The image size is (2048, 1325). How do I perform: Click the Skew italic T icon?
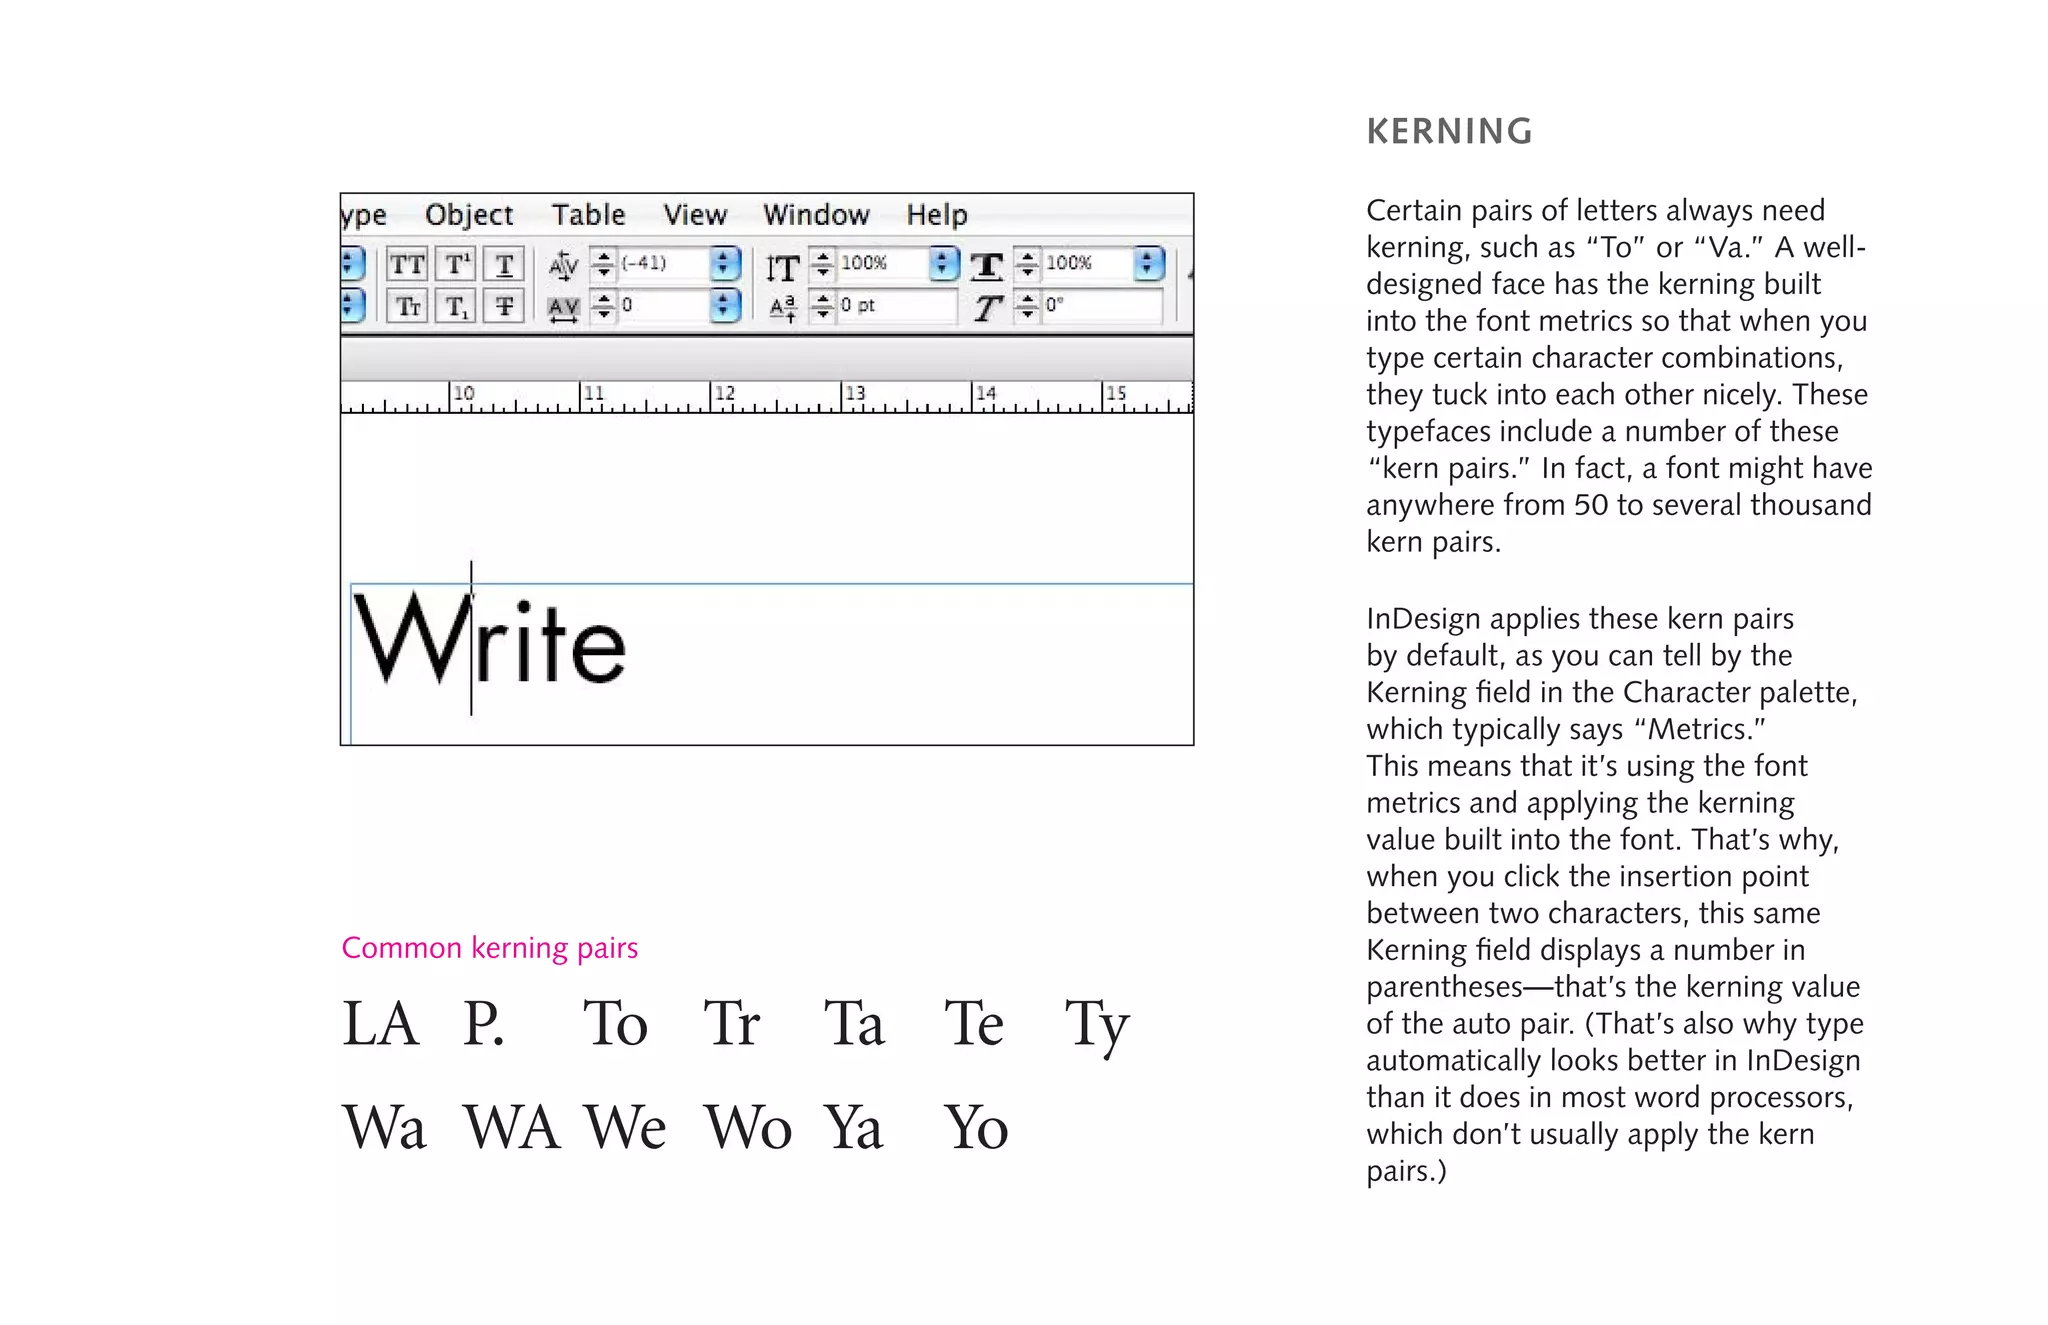point(988,308)
